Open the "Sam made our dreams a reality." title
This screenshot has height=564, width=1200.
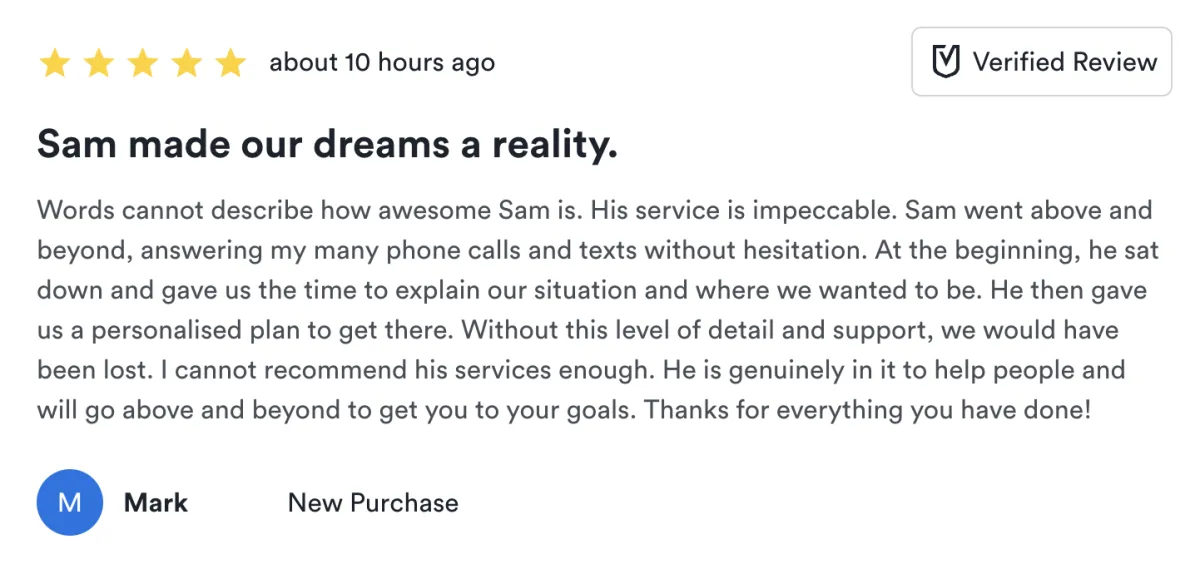327,146
